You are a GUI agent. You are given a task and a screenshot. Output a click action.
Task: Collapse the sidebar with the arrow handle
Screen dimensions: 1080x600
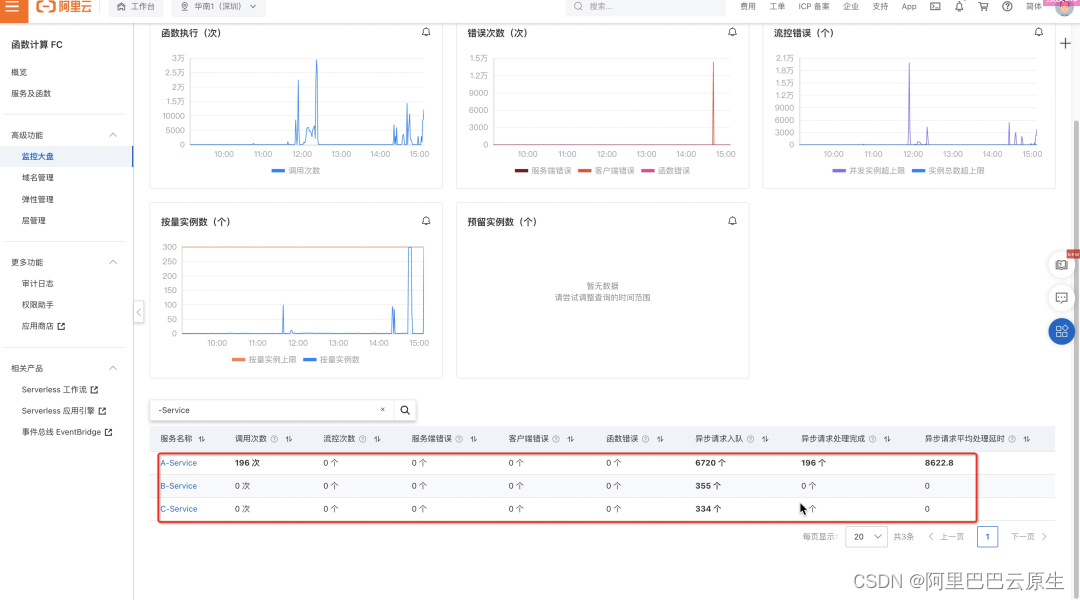pyautogui.click(x=138, y=312)
